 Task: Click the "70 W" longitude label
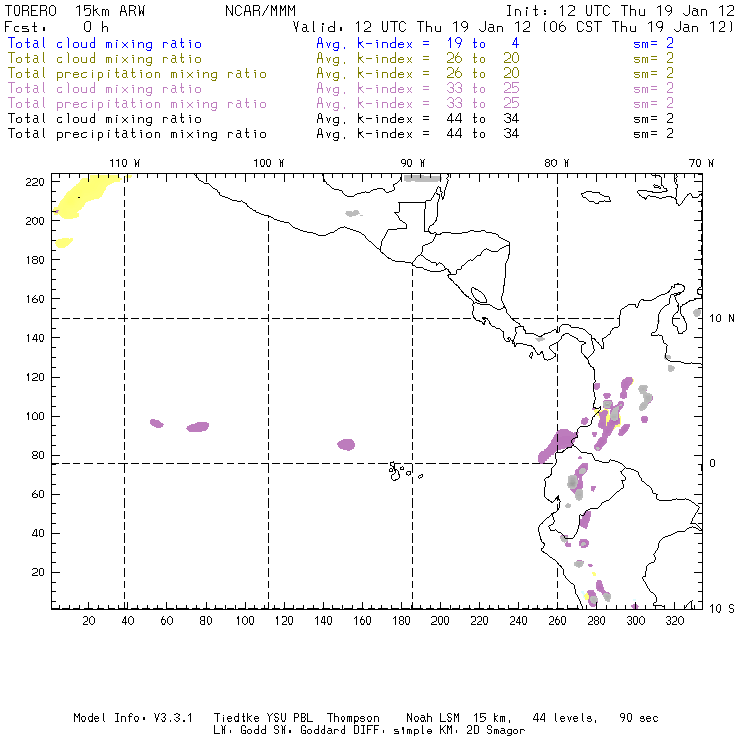click(x=701, y=163)
